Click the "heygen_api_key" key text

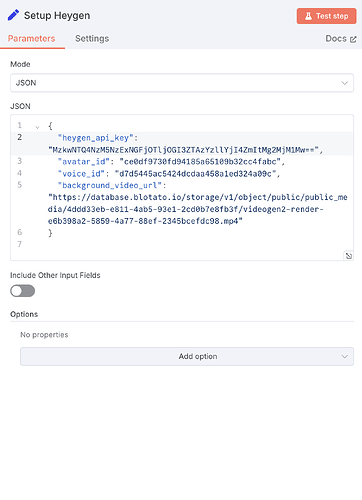click(x=95, y=138)
